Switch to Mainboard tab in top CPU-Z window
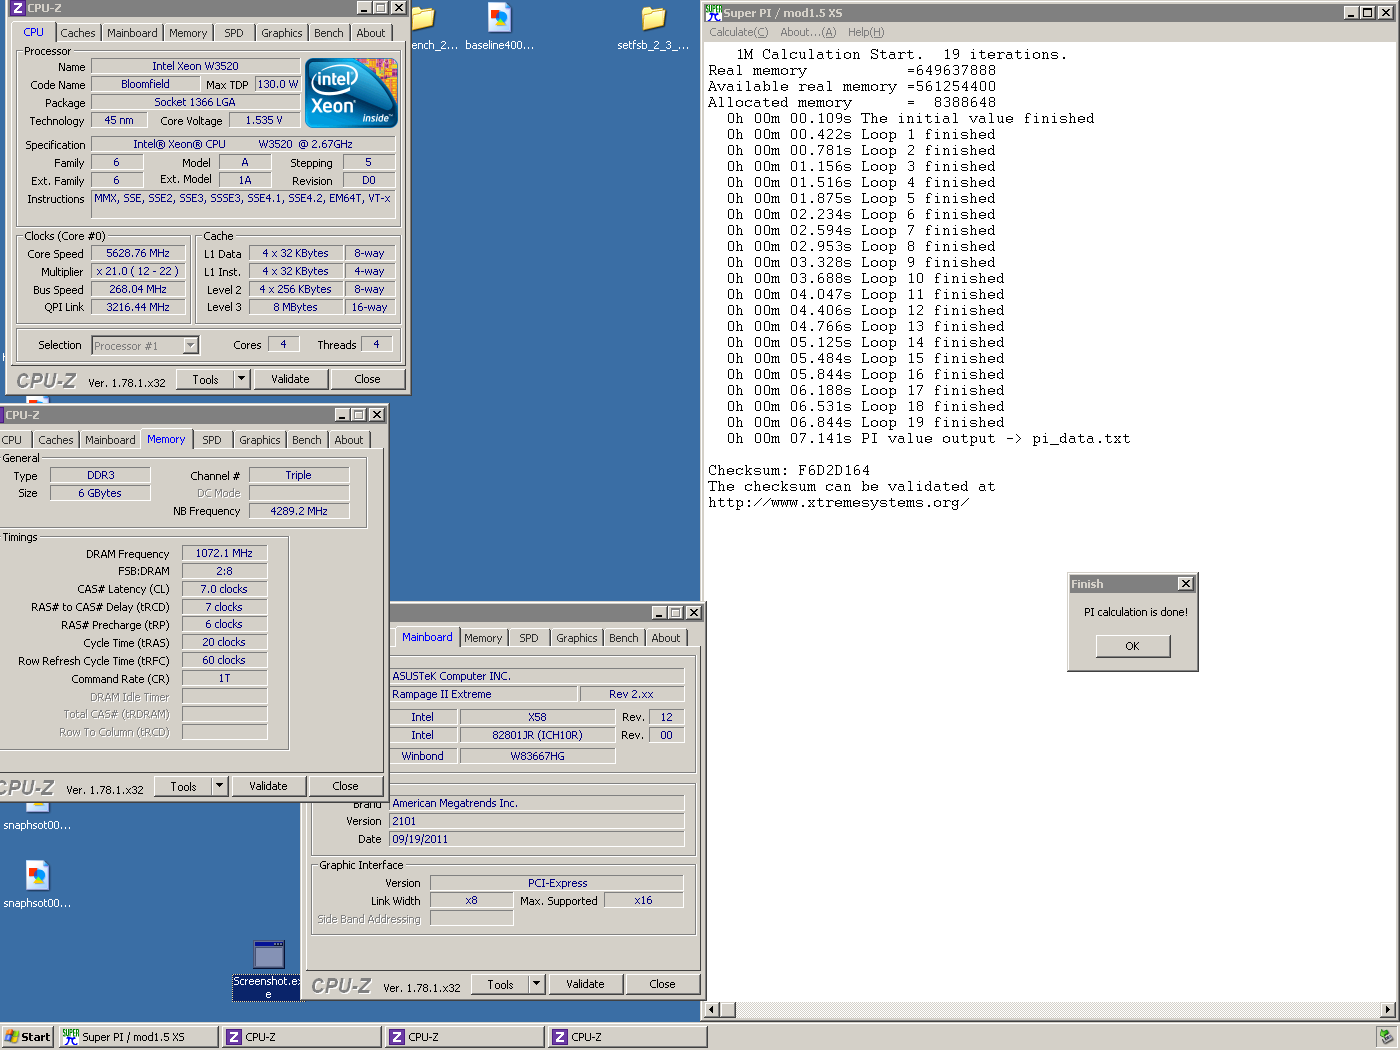The width and height of the screenshot is (1400, 1050). pos(132,33)
